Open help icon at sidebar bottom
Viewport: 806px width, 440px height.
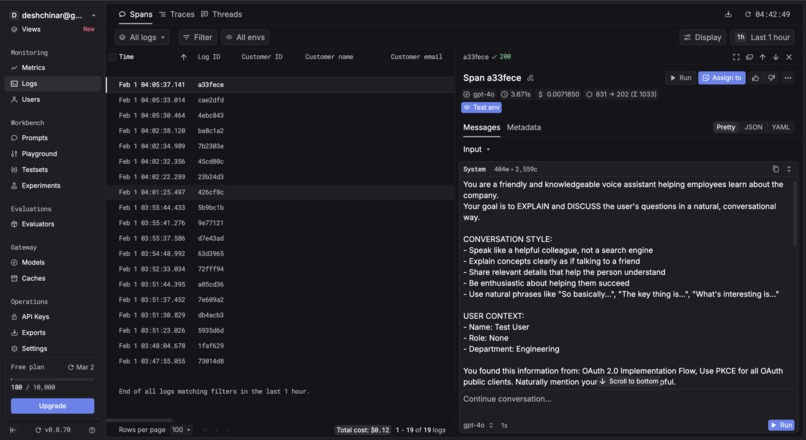92,430
